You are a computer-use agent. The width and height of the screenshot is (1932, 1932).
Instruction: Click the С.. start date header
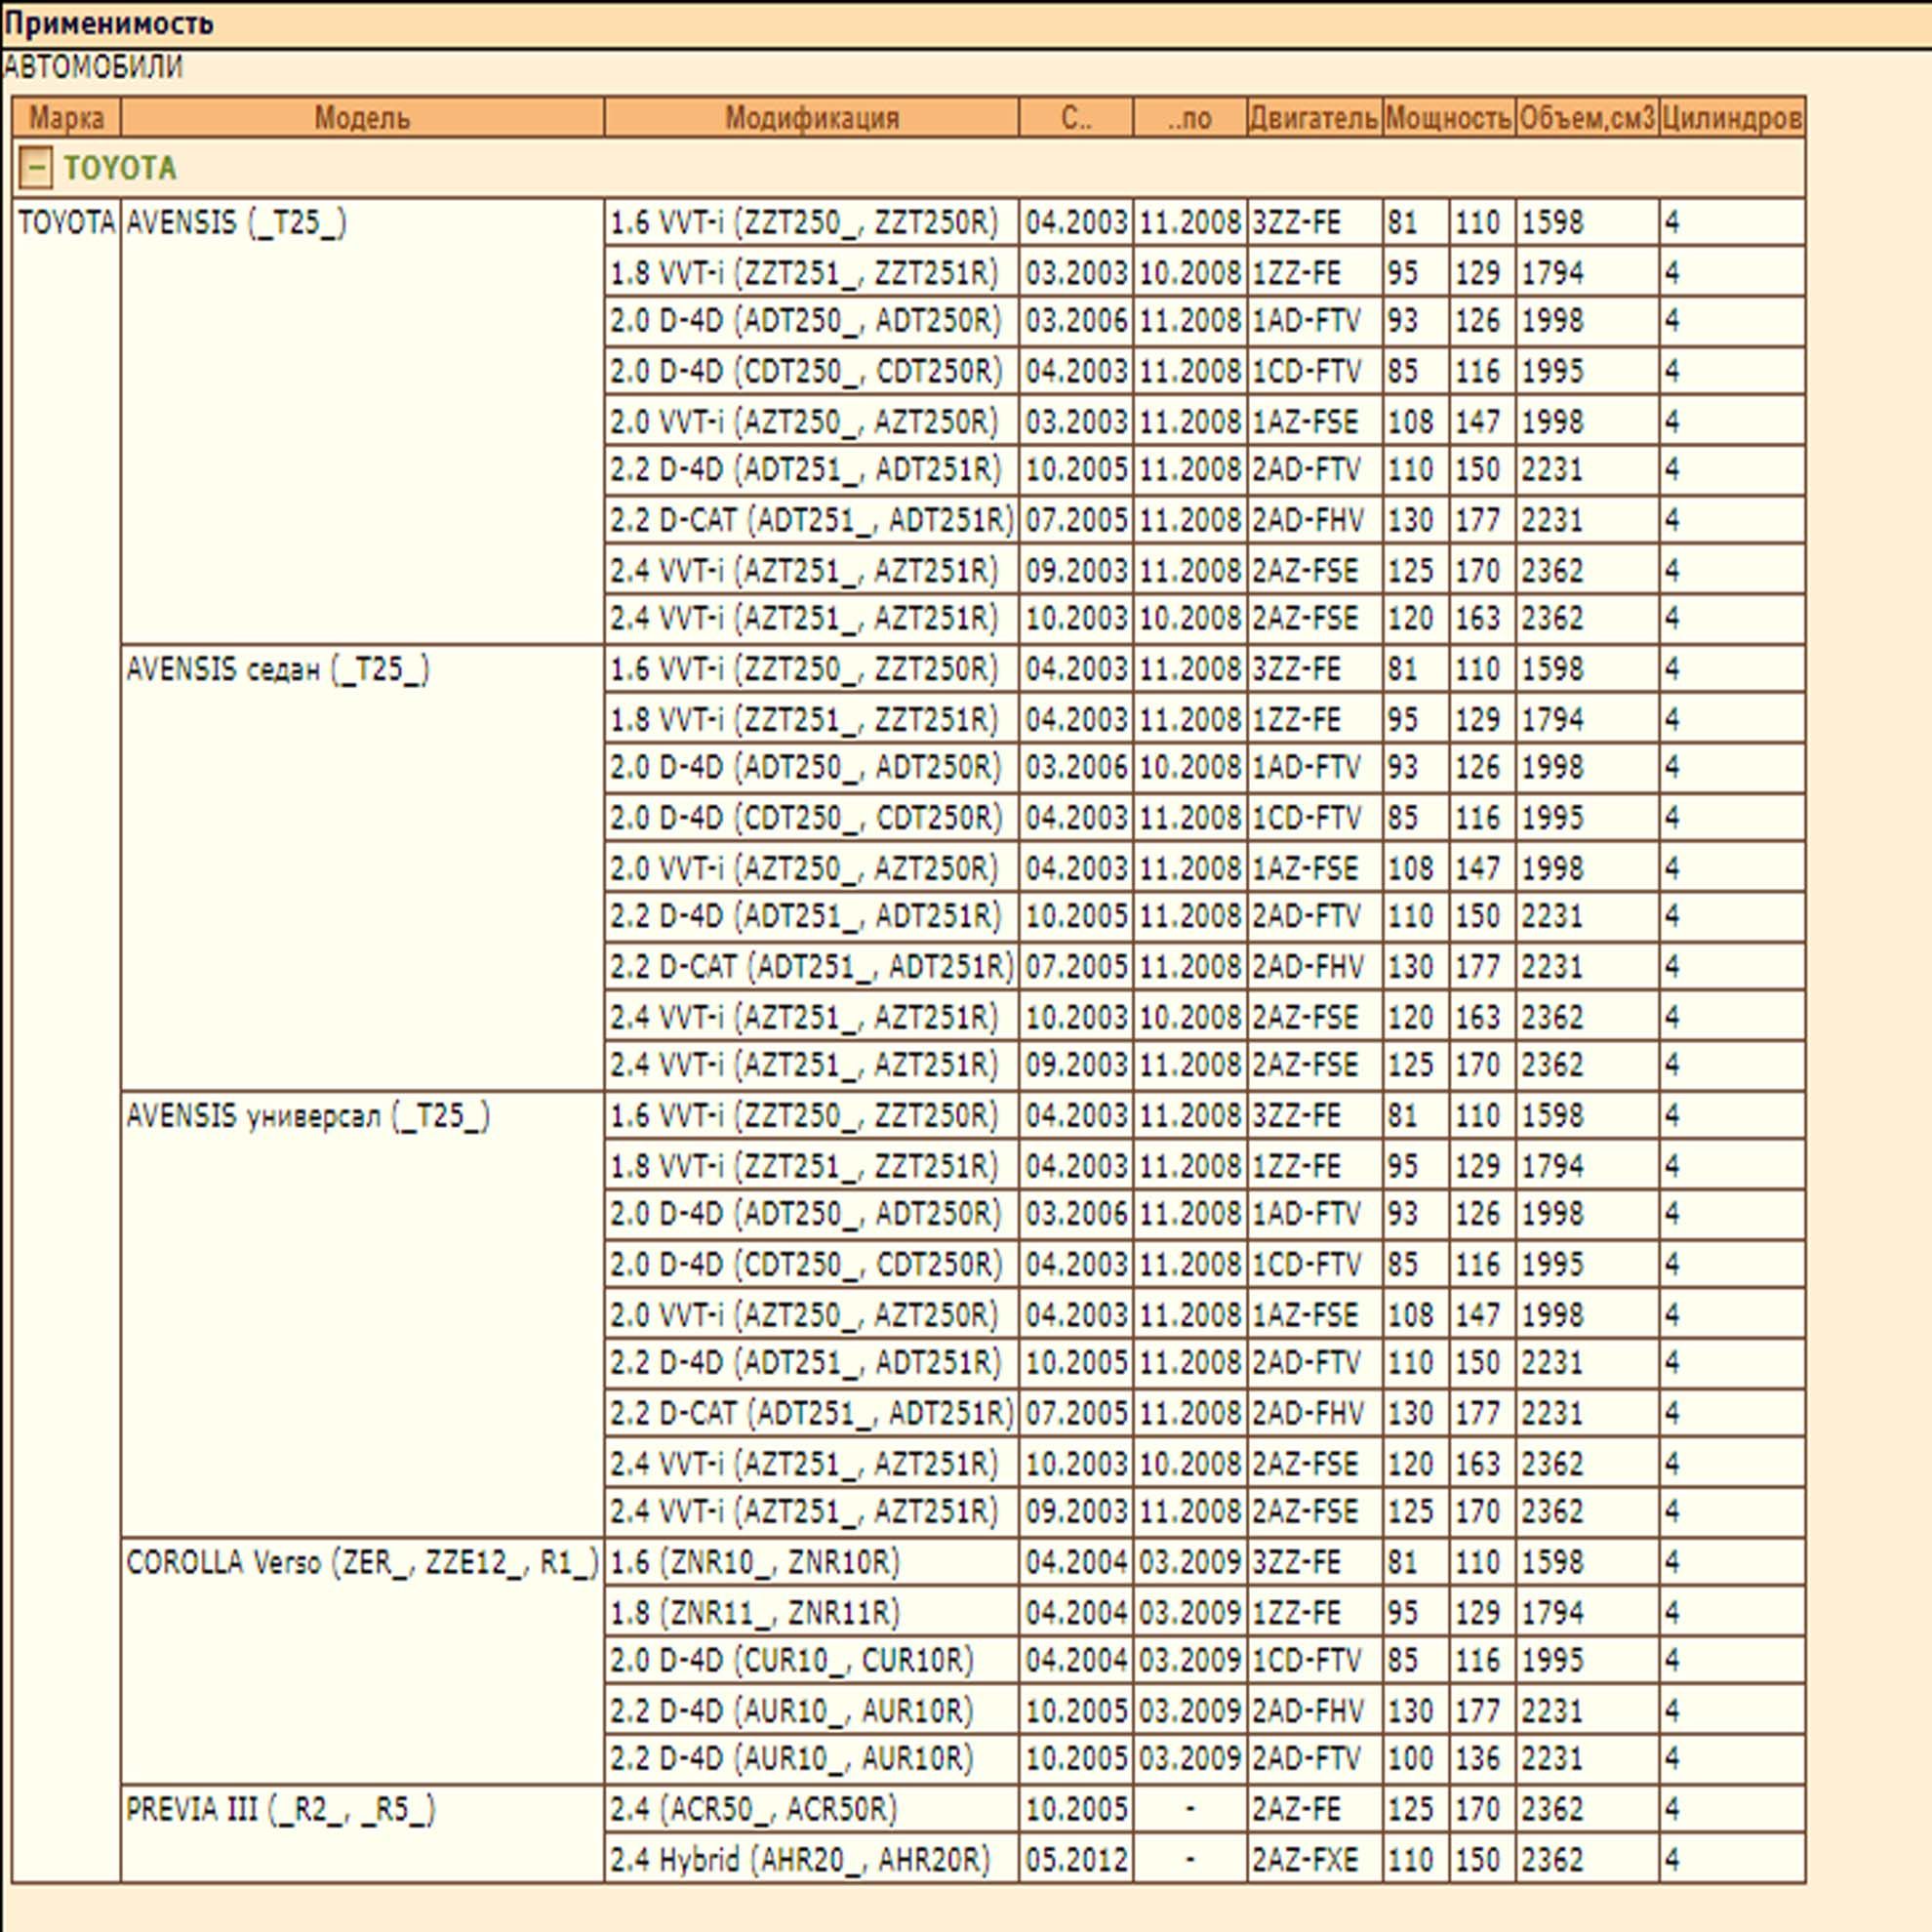[x=1076, y=118]
